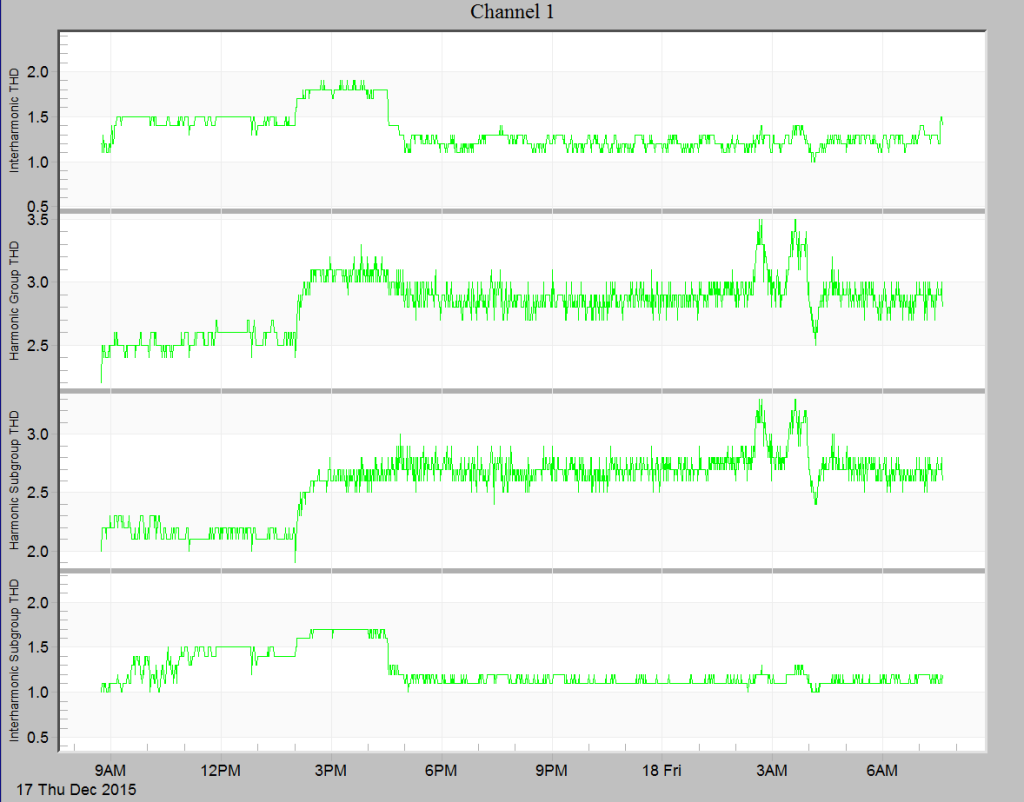Image resolution: width=1024 pixels, height=802 pixels.
Task: Click the divider between top two plots
Action: tap(511, 210)
